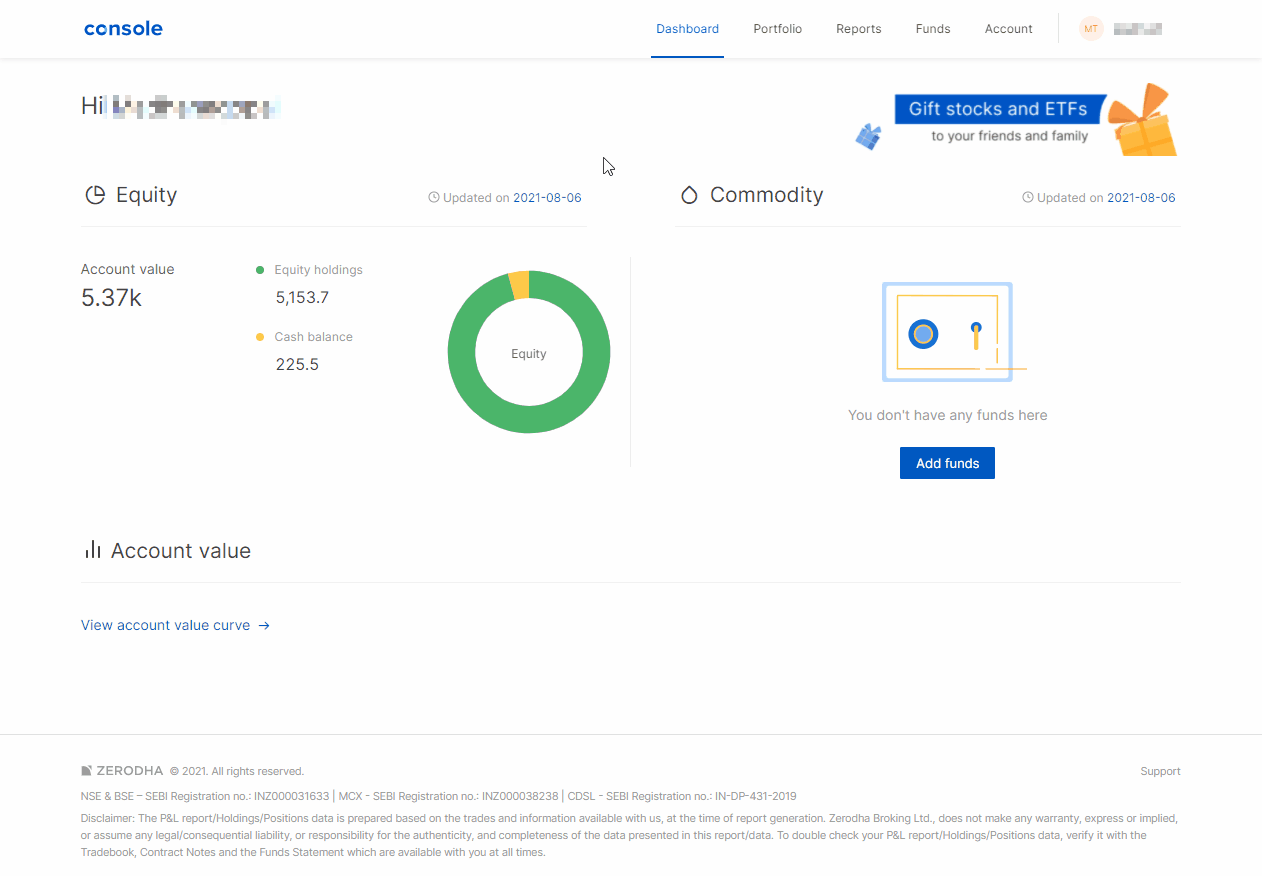This screenshot has height=876, width=1262.
Task: Select Funds in the top navigation
Action: pyautogui.click(x=932, y=29)
